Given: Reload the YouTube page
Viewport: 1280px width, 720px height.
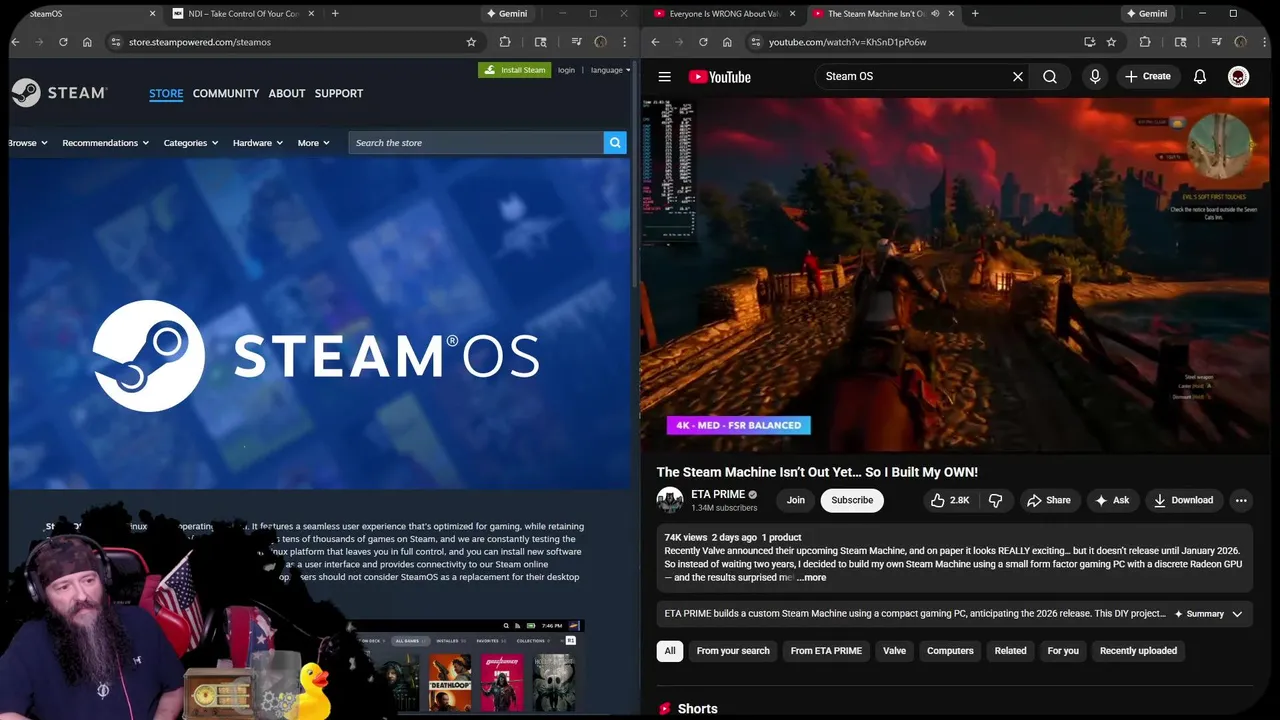Looking at the screenshot, I should (x=703, y=42).
